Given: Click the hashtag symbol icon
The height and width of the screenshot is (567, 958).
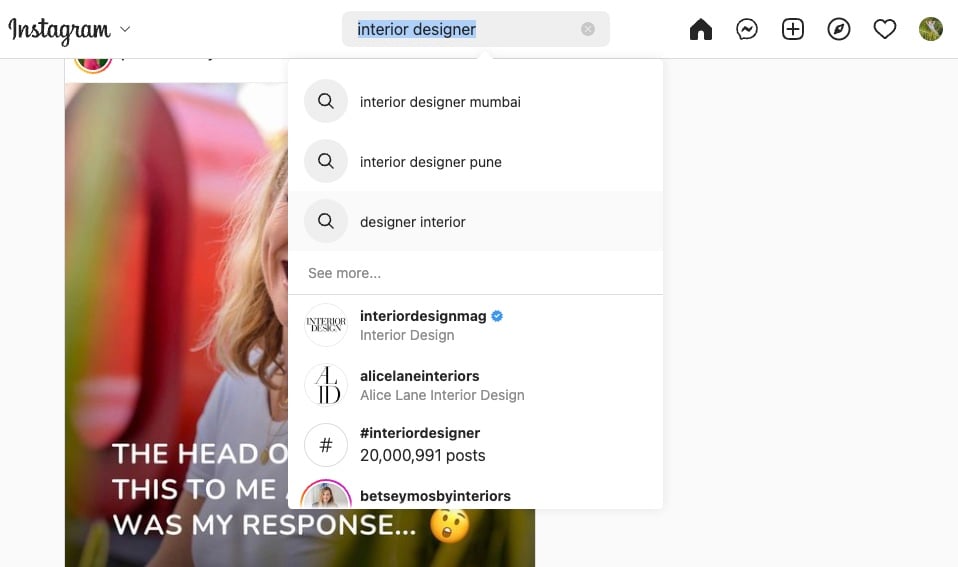Looking at the screenshot, I should pyautogui.click(x=326, y=445).
